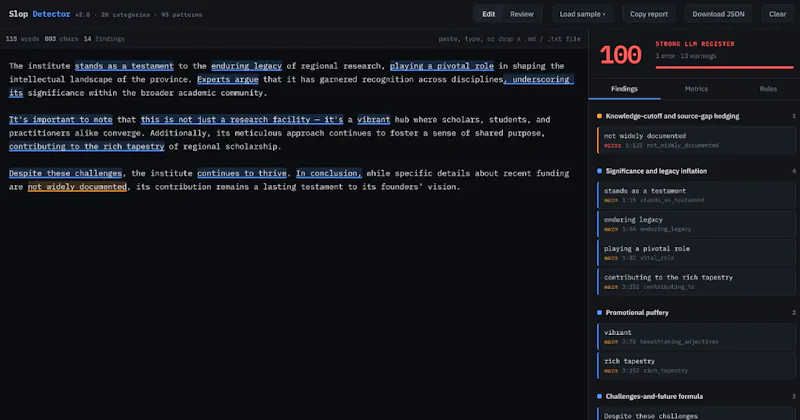Click the Slop Detector logo title
The height and width of the screenshot is (420, 800).
pos(39,14)
